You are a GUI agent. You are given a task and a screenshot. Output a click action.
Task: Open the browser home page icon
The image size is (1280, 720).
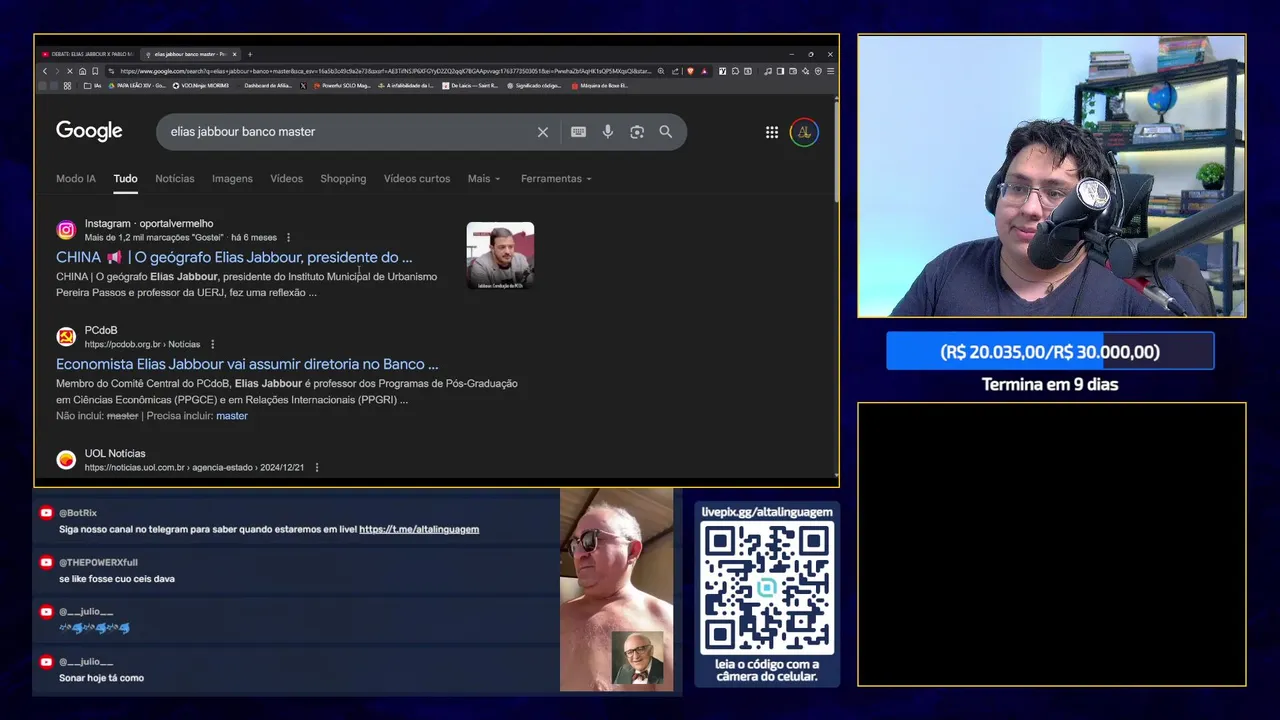[82, 71]
